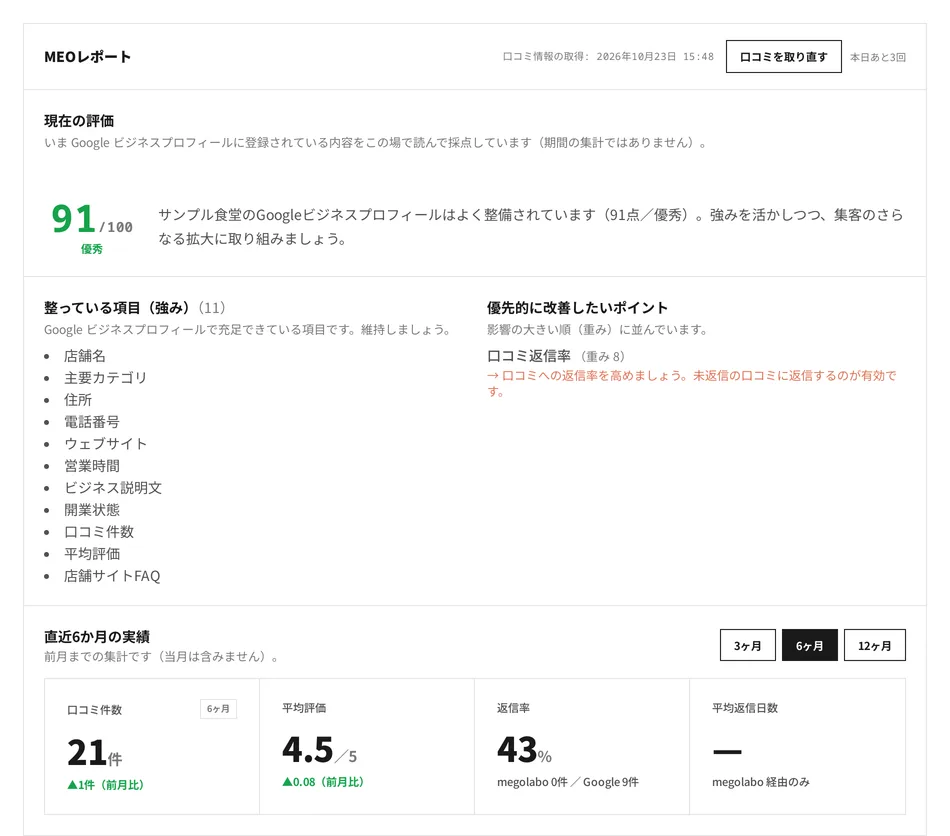This screenshot has width=950, height=836.
Task: Click the 口コミ情報の取得 timestamp text
Action: 608,56
